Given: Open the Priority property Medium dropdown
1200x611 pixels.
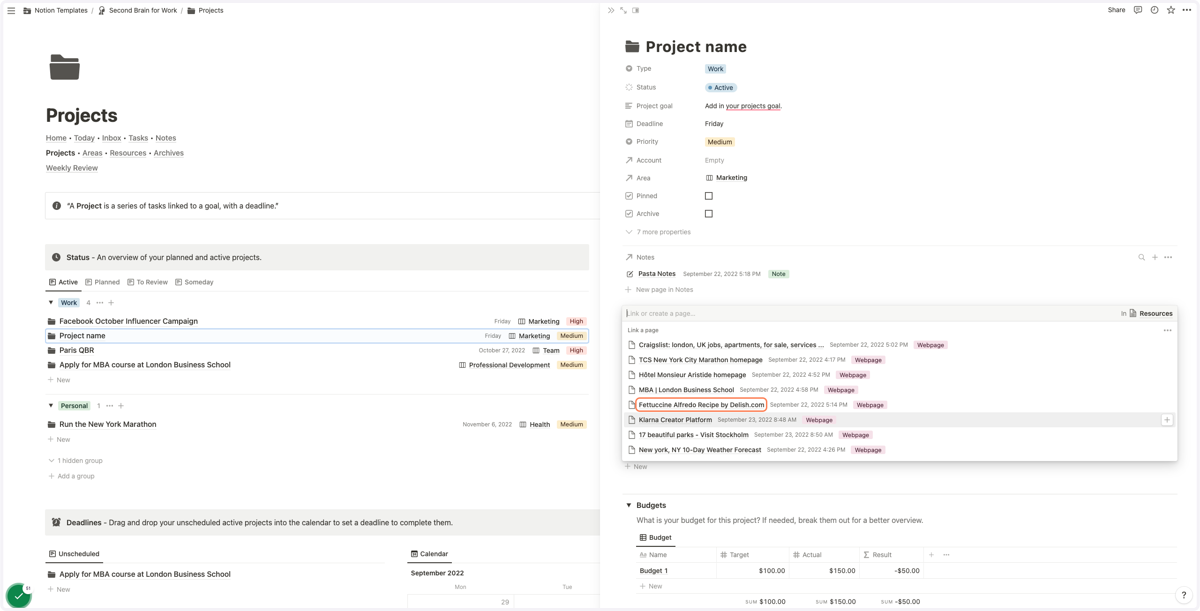Looking at the screenshot, I should click(720, 142).
